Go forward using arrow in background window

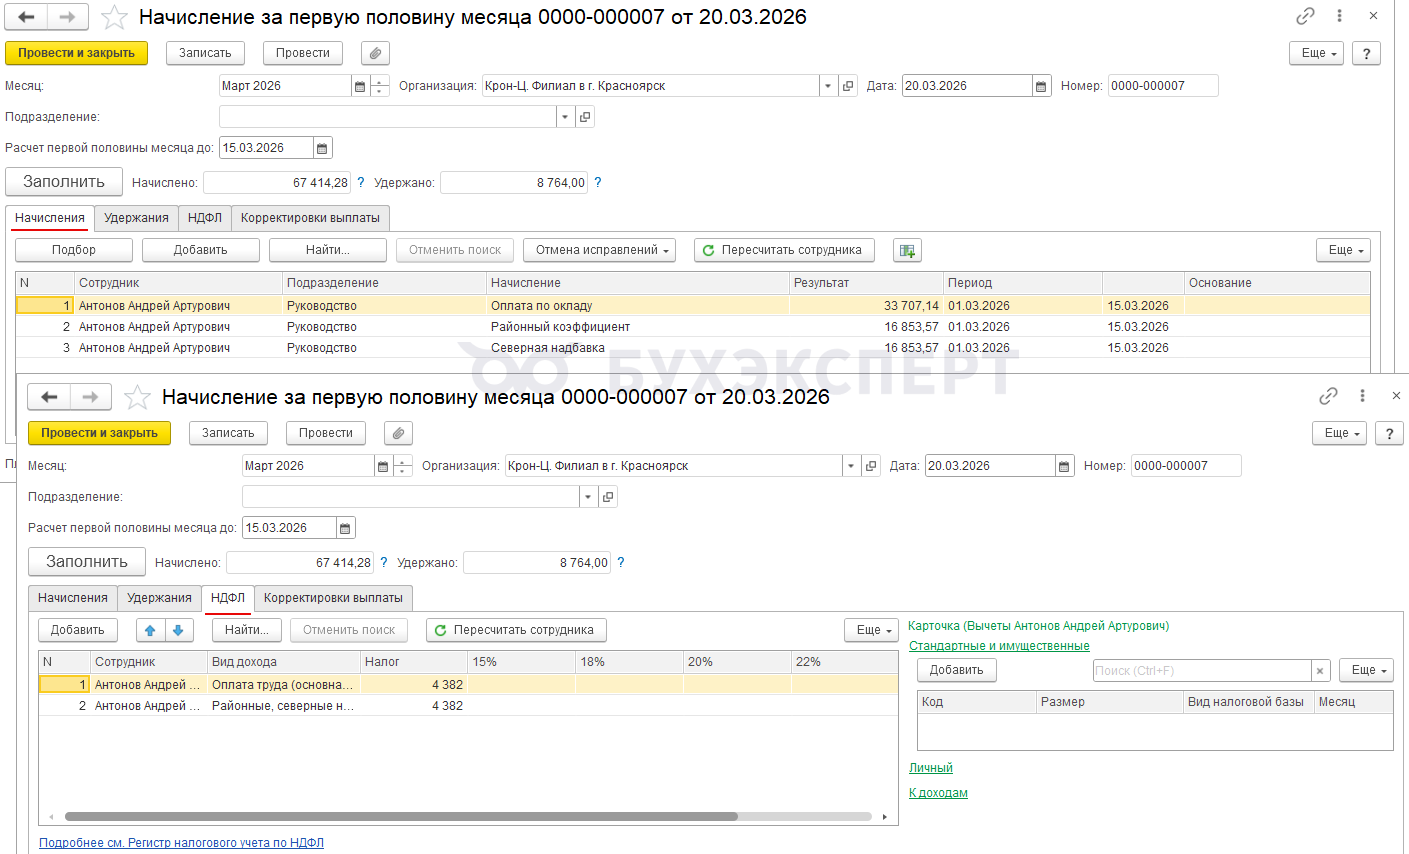tap(67, 17)
